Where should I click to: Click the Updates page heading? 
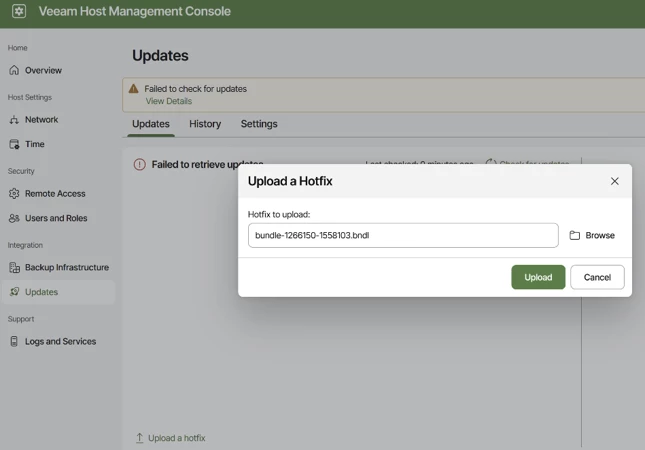[160, 56]
